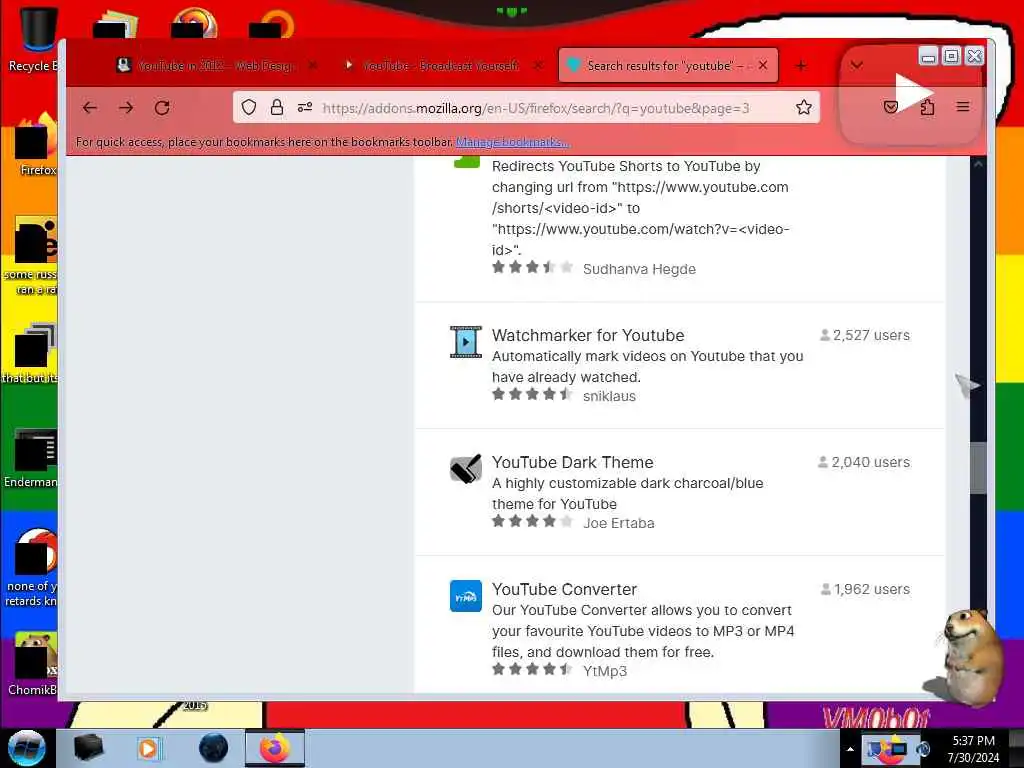Close the YouTube Broadcast Yourself tab

537,65
